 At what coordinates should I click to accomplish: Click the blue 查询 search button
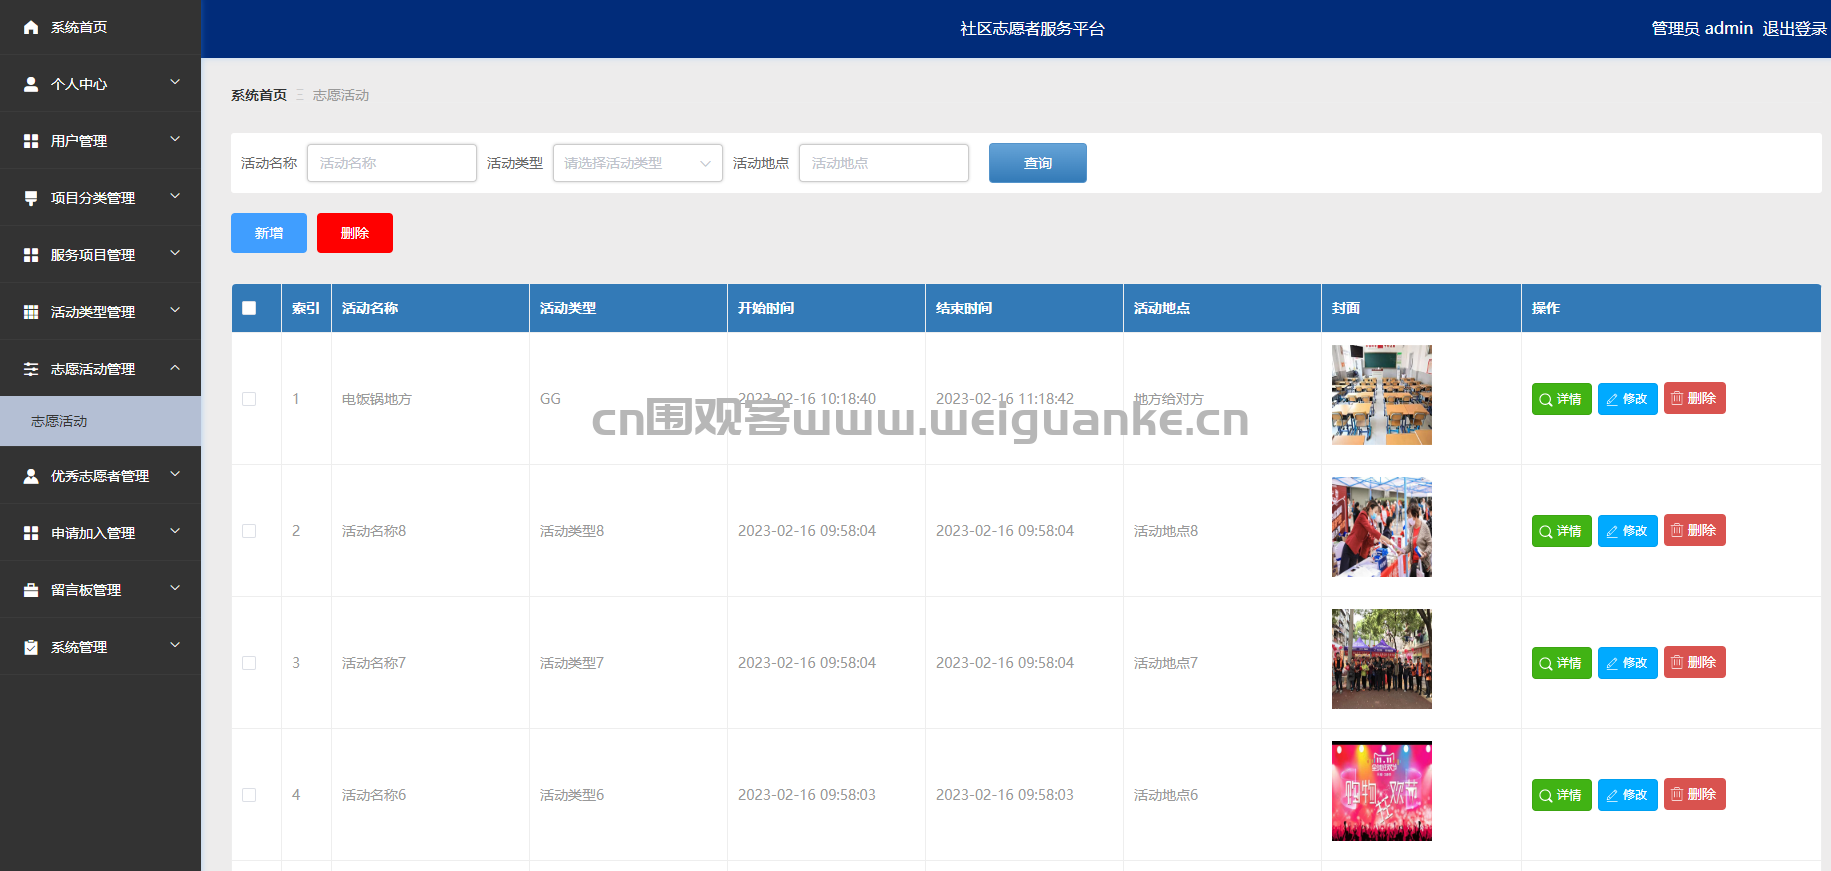click(x=1037, y=163)
